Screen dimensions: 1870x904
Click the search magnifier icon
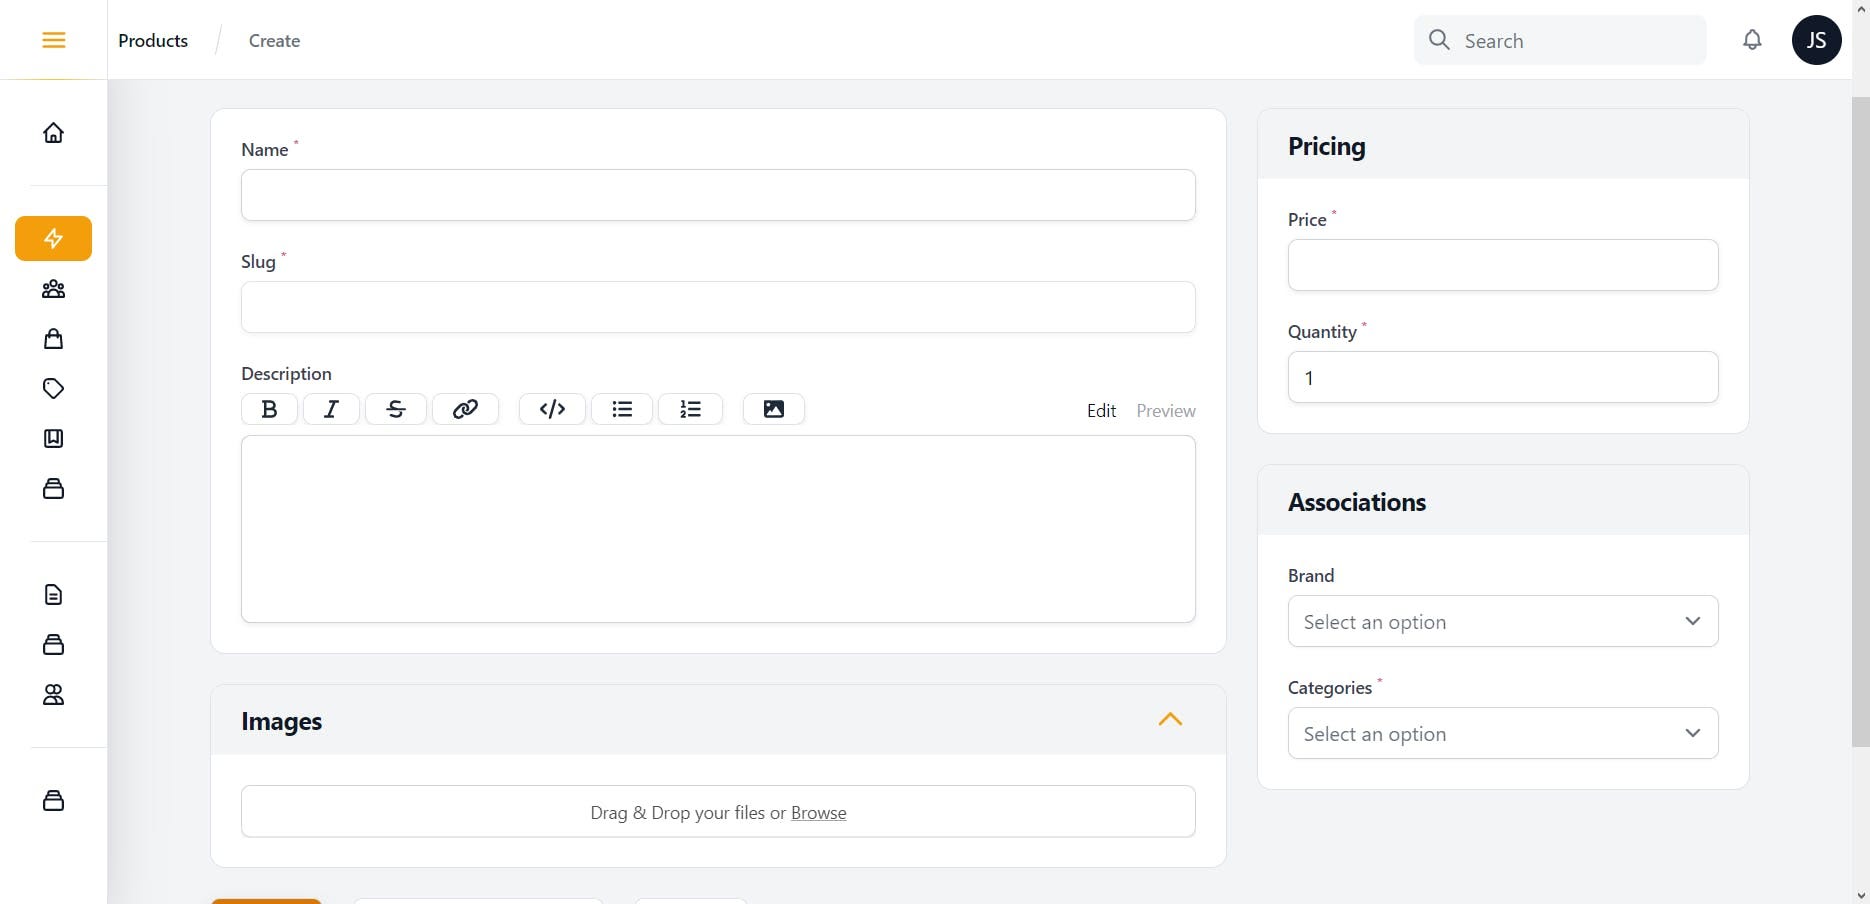[x=1439, y=40]
